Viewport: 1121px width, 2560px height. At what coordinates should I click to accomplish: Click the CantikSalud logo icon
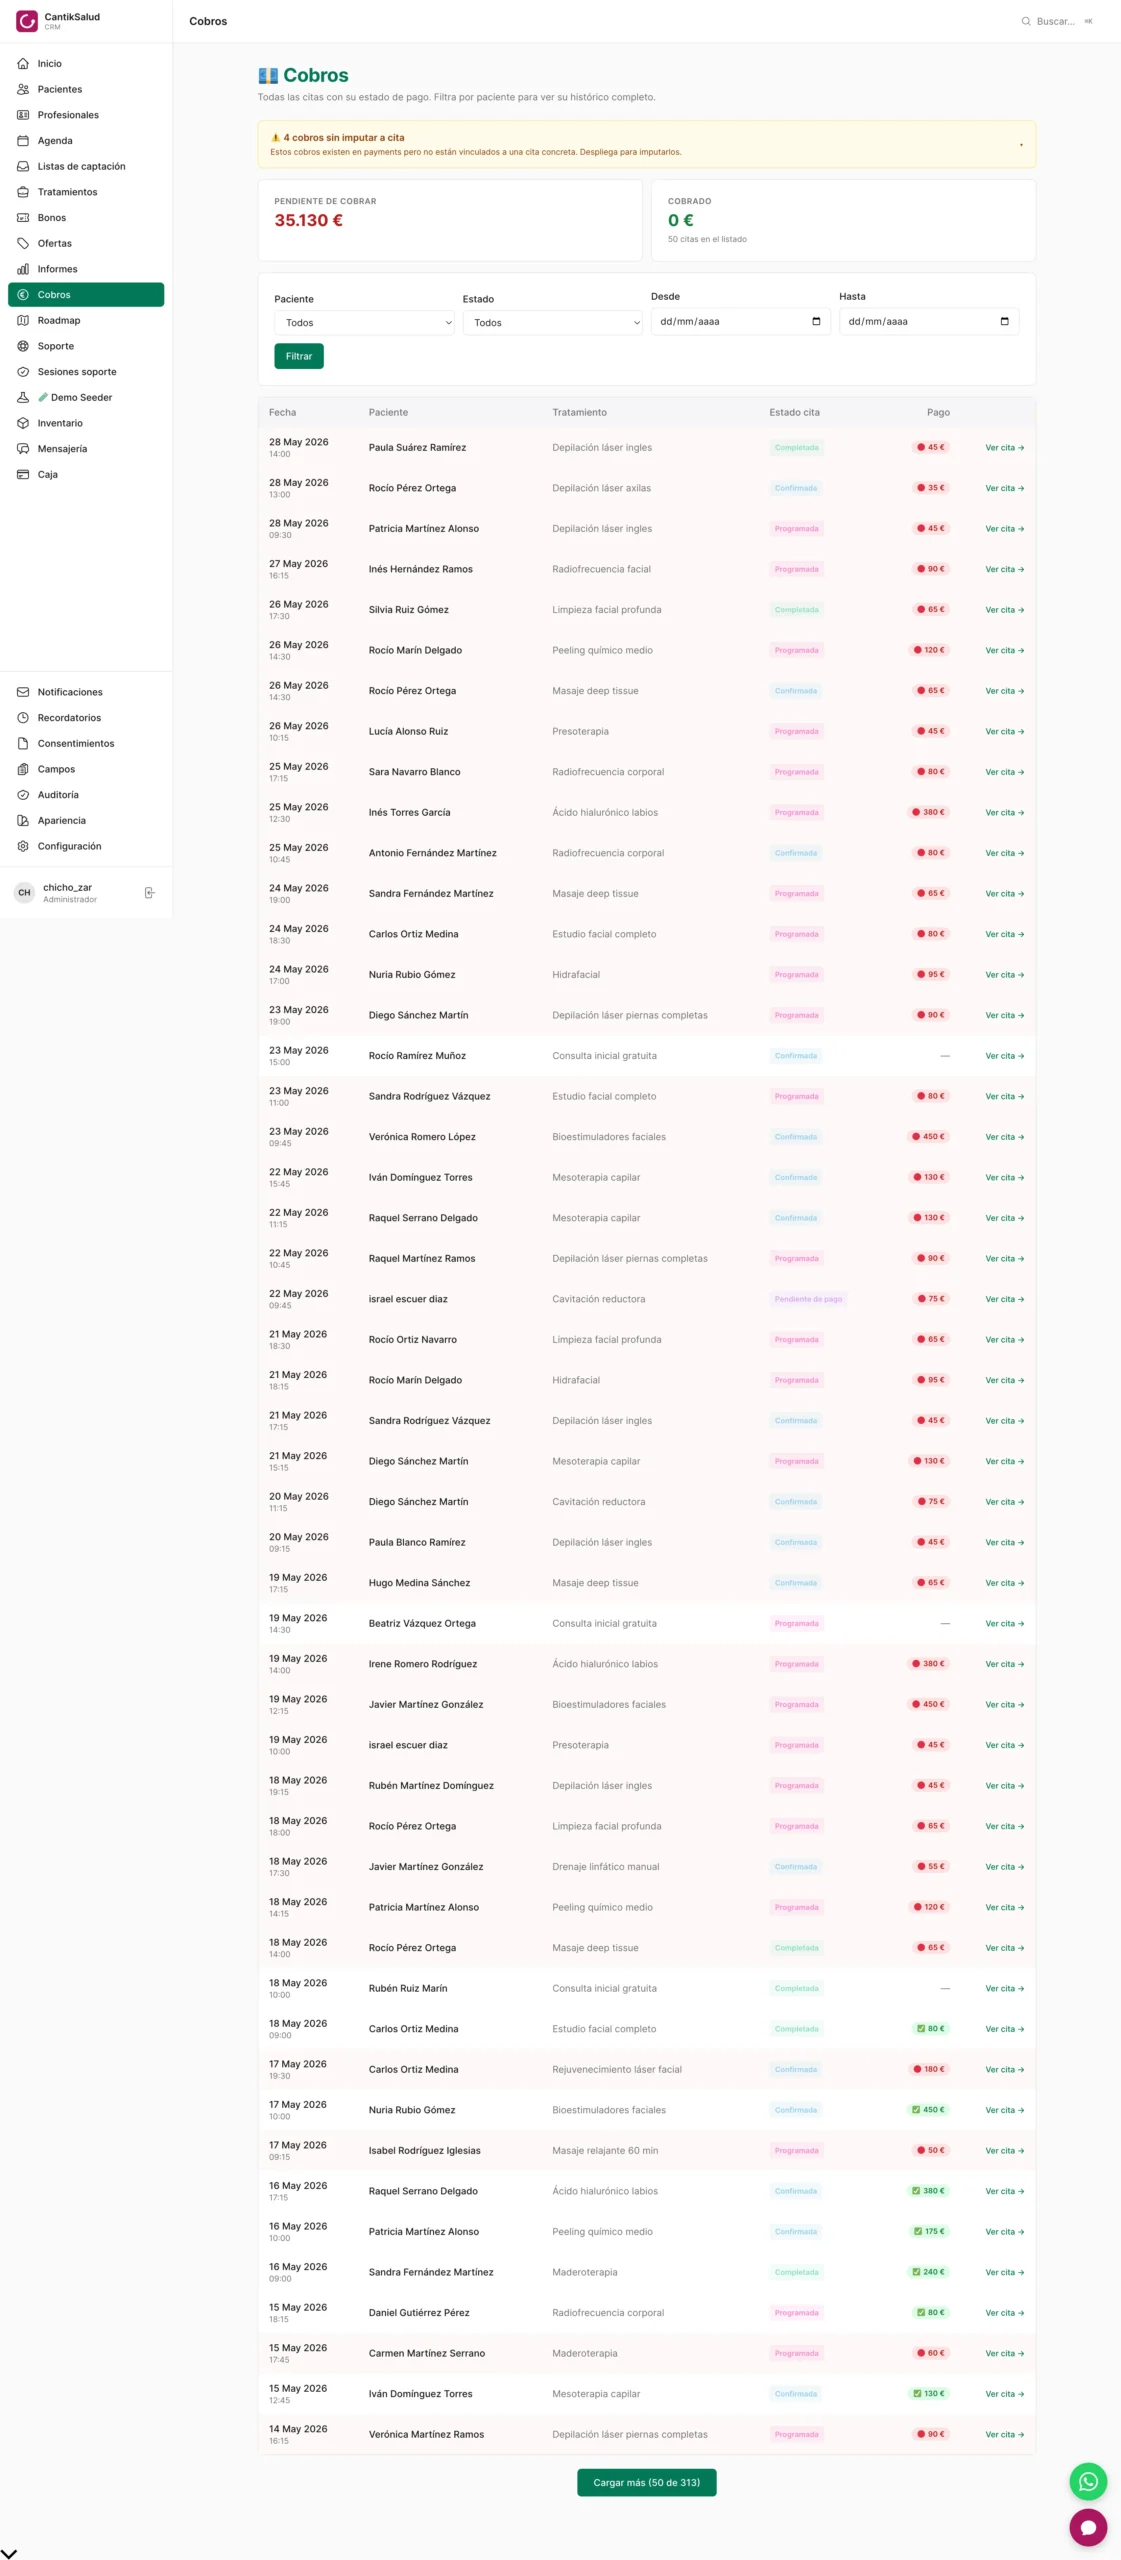(27, 21)
